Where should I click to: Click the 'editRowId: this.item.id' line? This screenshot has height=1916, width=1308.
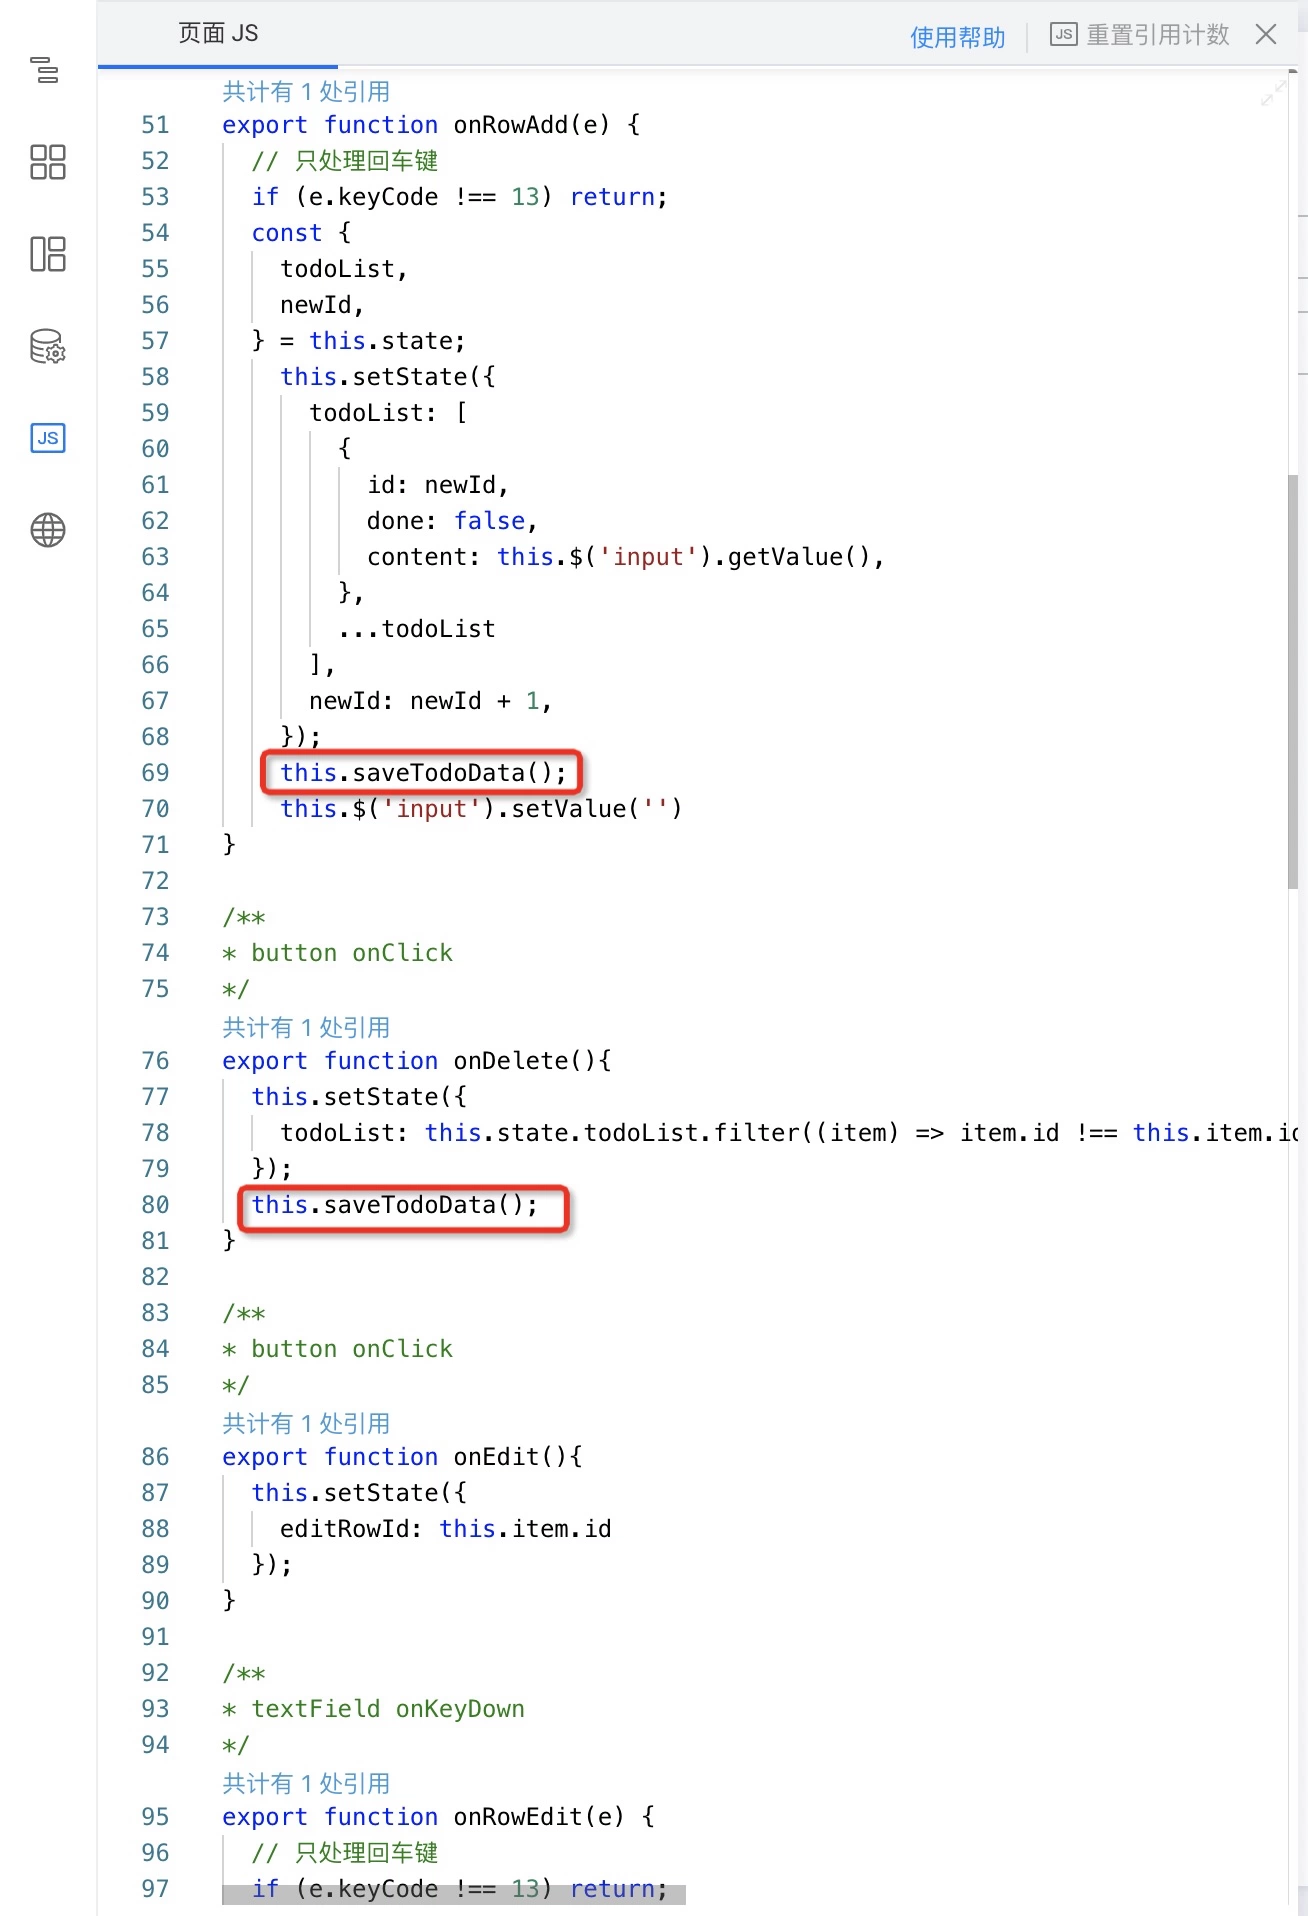coord(446,1529)
